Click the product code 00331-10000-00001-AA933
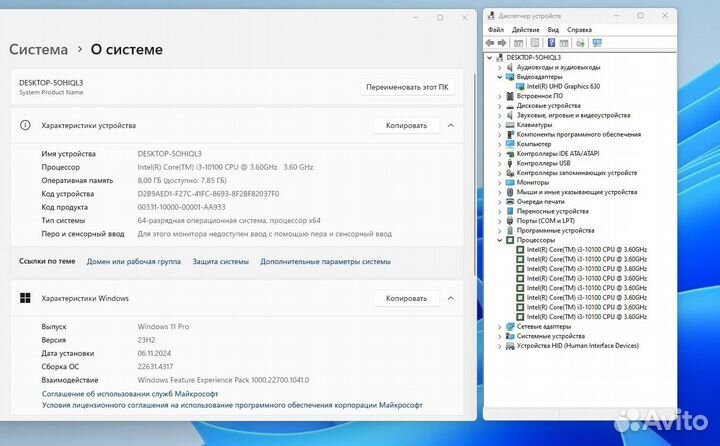 click(181, 207)
